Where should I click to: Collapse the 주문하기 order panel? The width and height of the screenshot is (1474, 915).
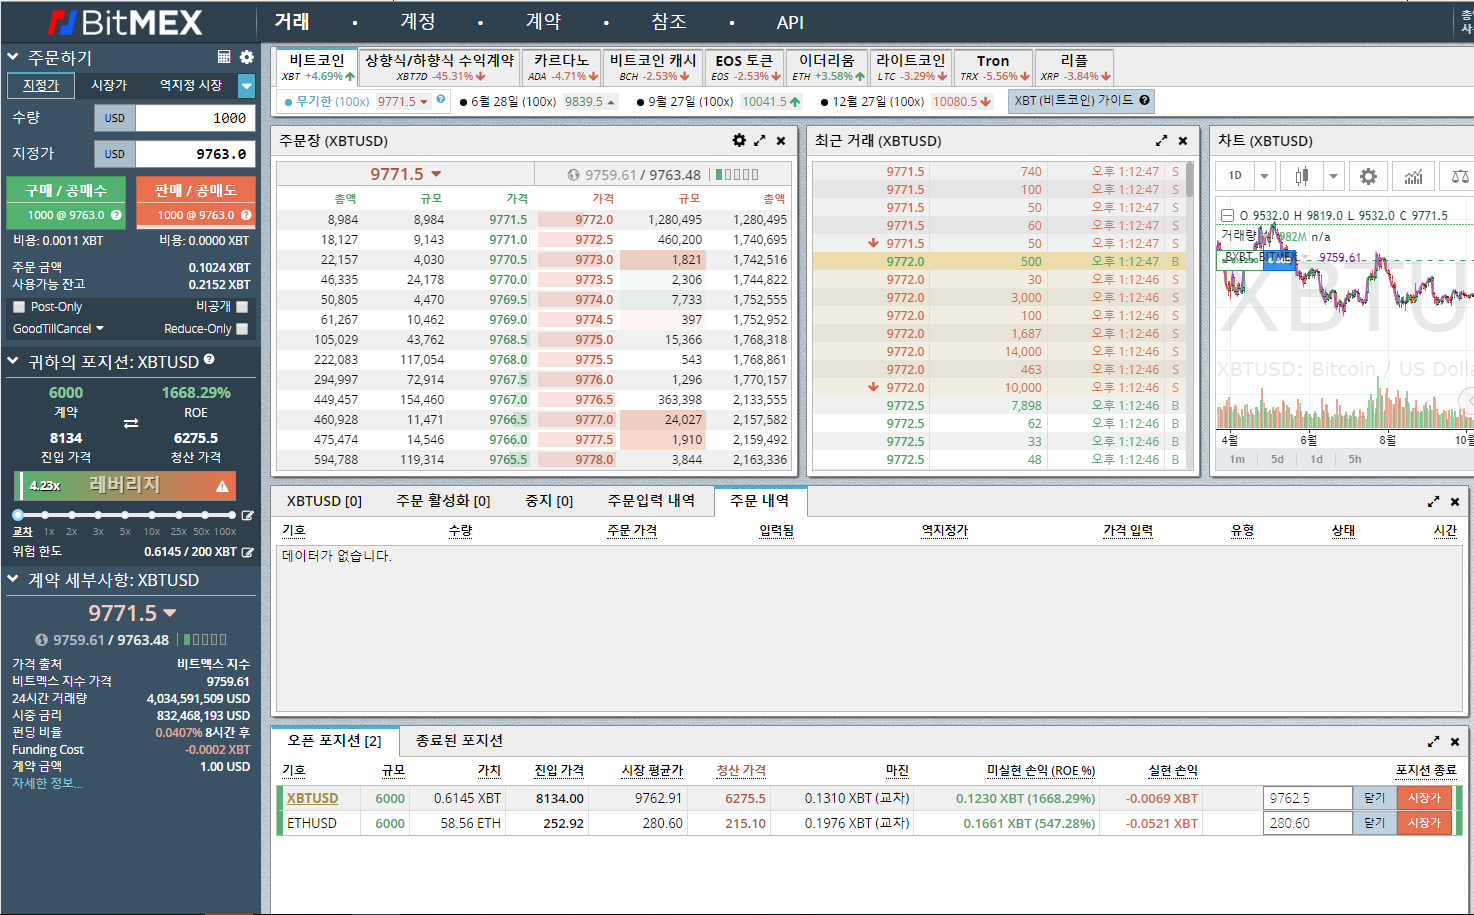[13, 57]
